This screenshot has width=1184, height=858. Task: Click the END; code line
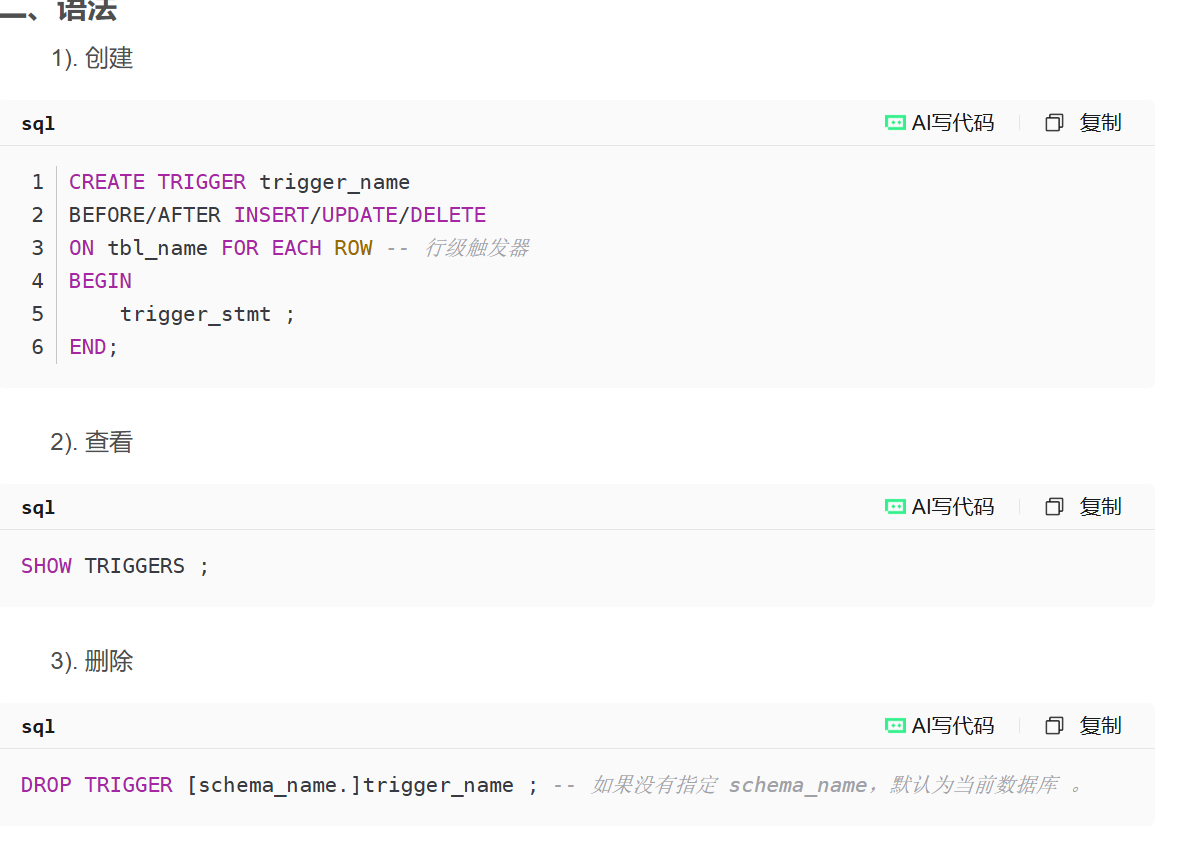coord(94,347)
